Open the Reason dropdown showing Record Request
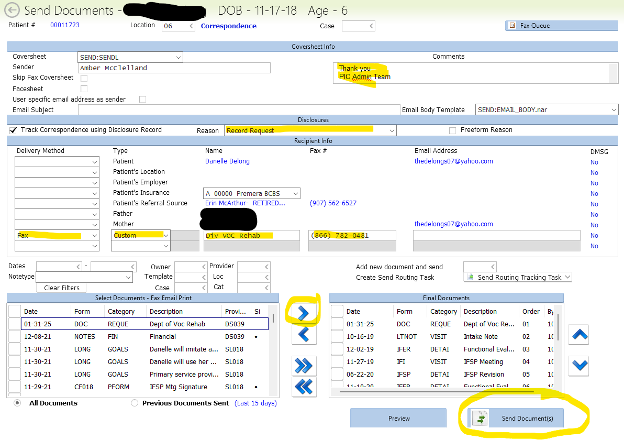 tap(390, 130)
